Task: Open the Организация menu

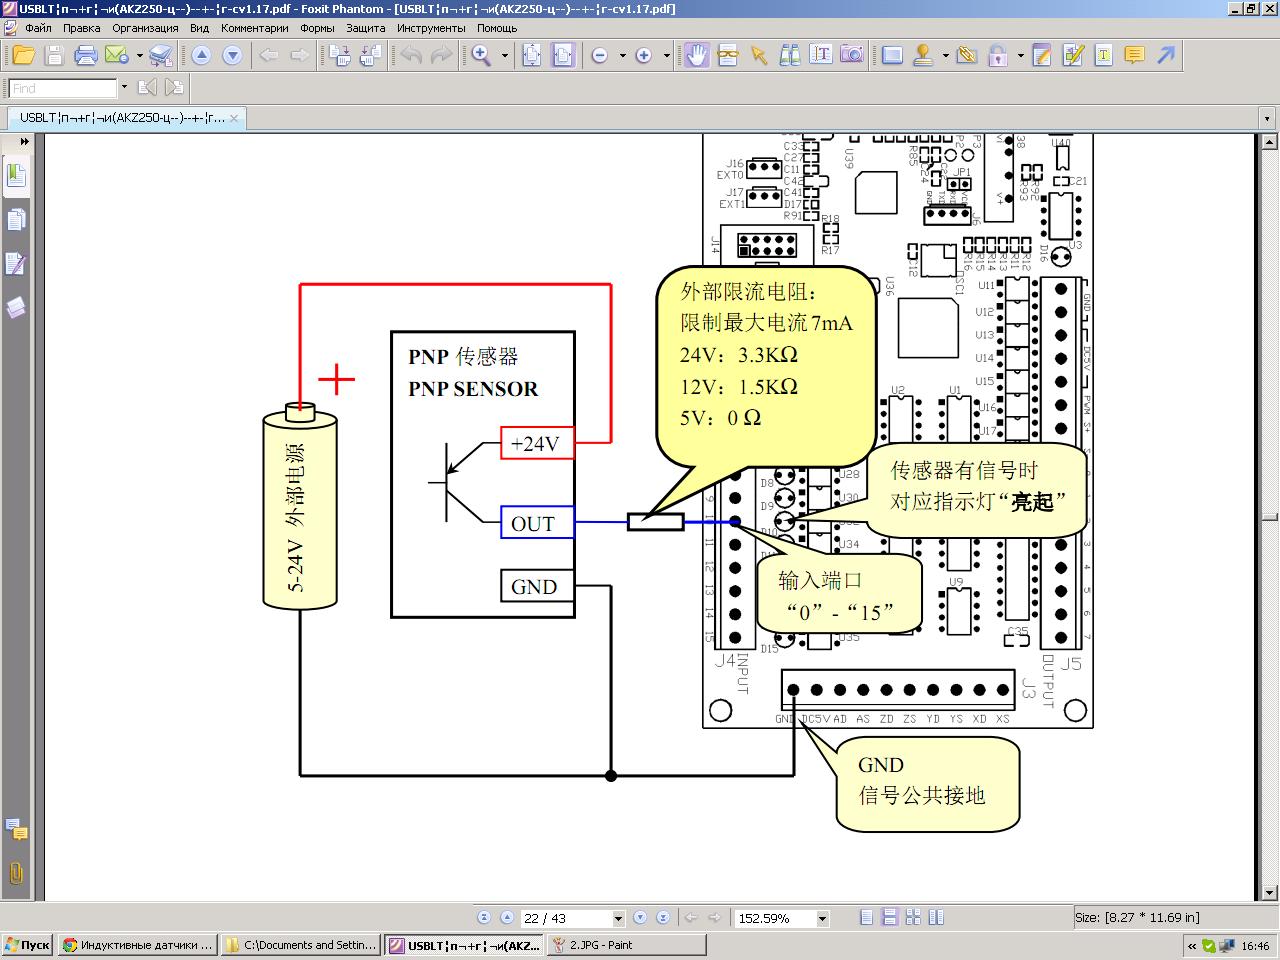Action: [x=145, y=28]
